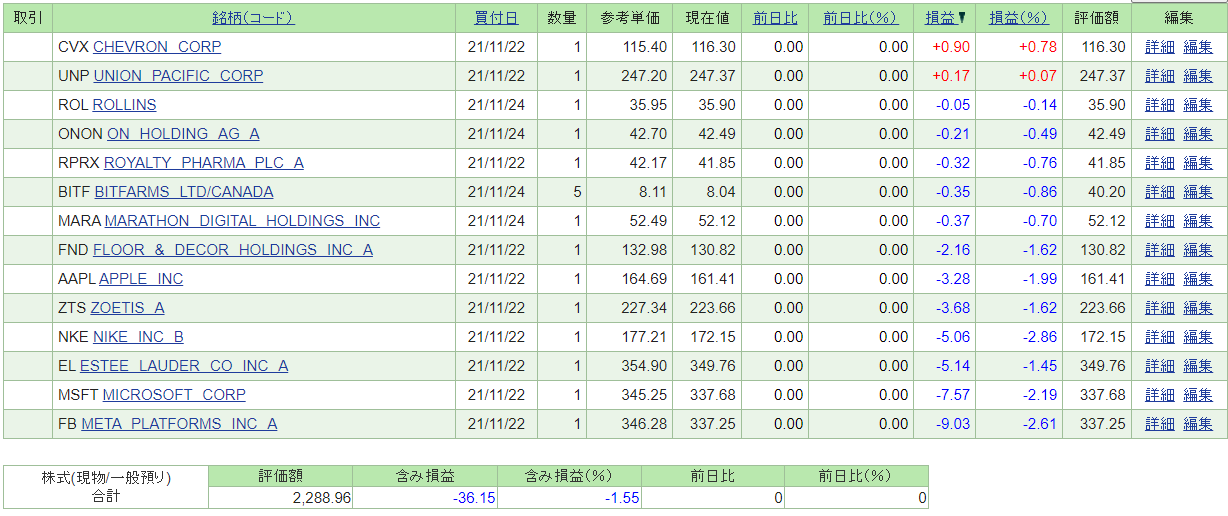Click 詳細 in the CVX row
Viewport: 1228px width, 516px height.
pyautogui.click(x=1160, y=47)
